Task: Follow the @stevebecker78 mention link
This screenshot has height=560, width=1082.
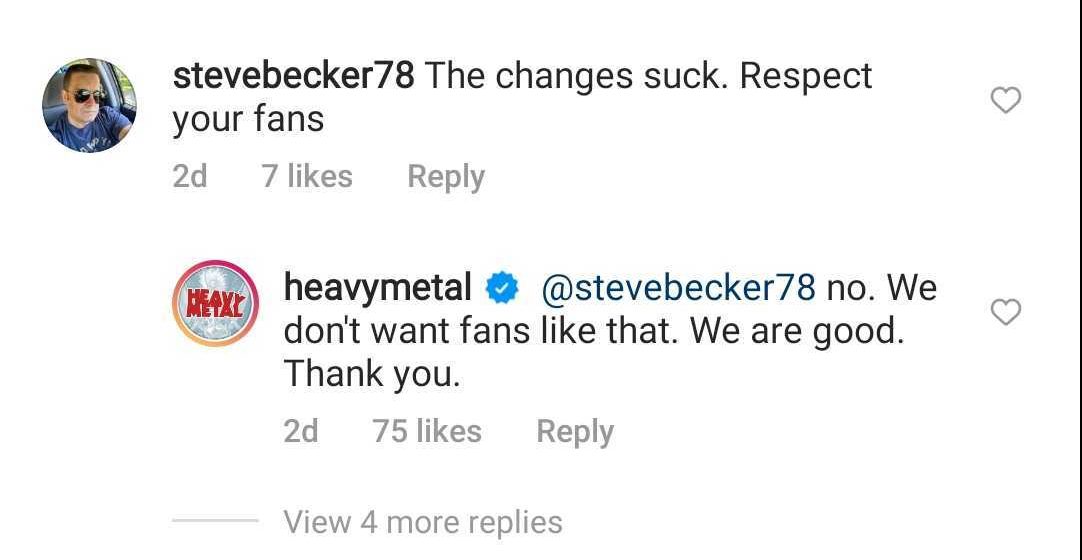Action: pyautogui.click(x=678, y=288)
